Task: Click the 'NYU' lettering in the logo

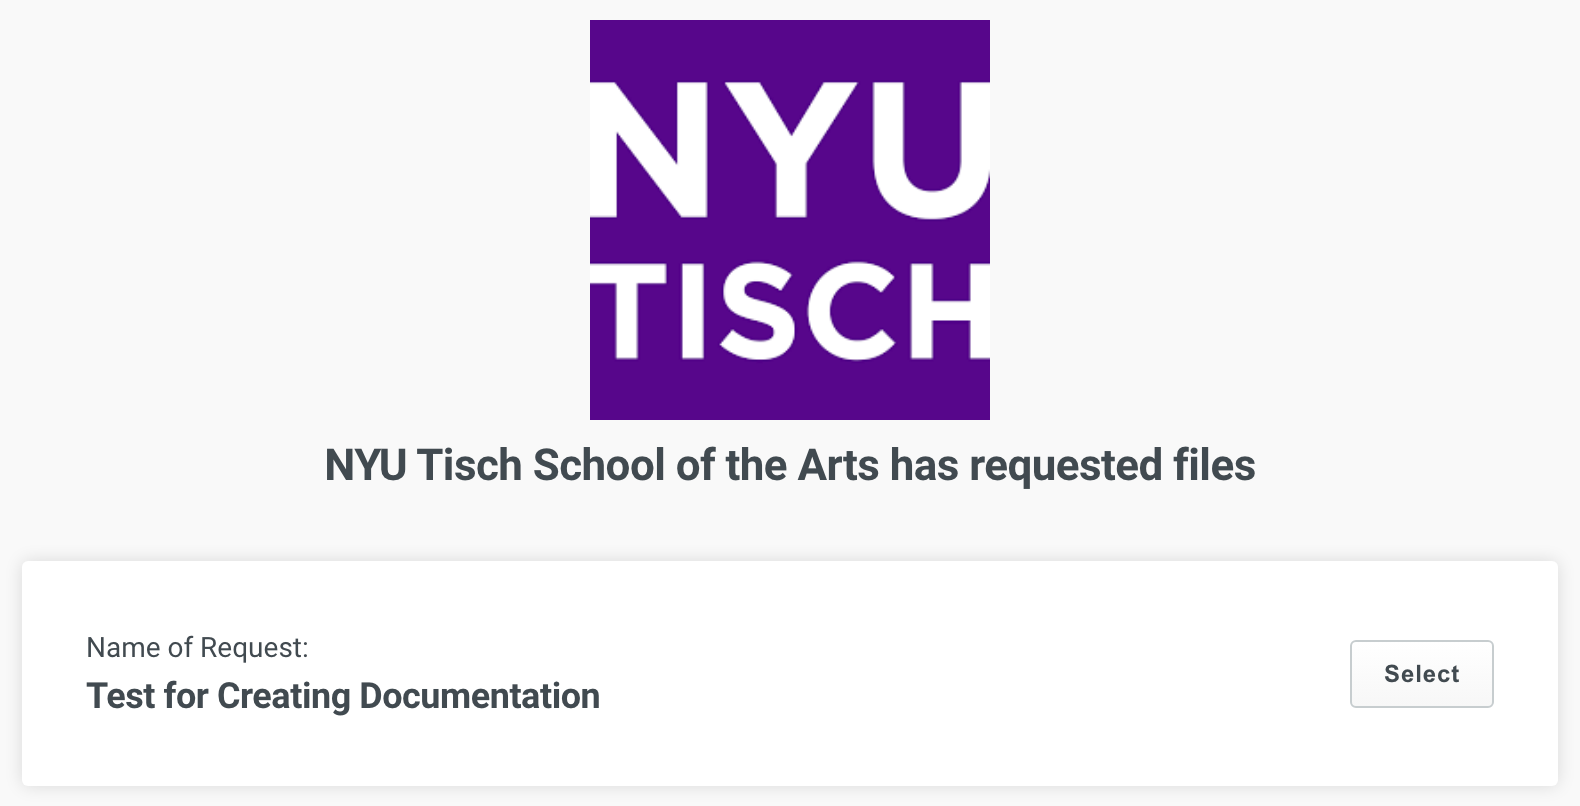Action: 789,150
